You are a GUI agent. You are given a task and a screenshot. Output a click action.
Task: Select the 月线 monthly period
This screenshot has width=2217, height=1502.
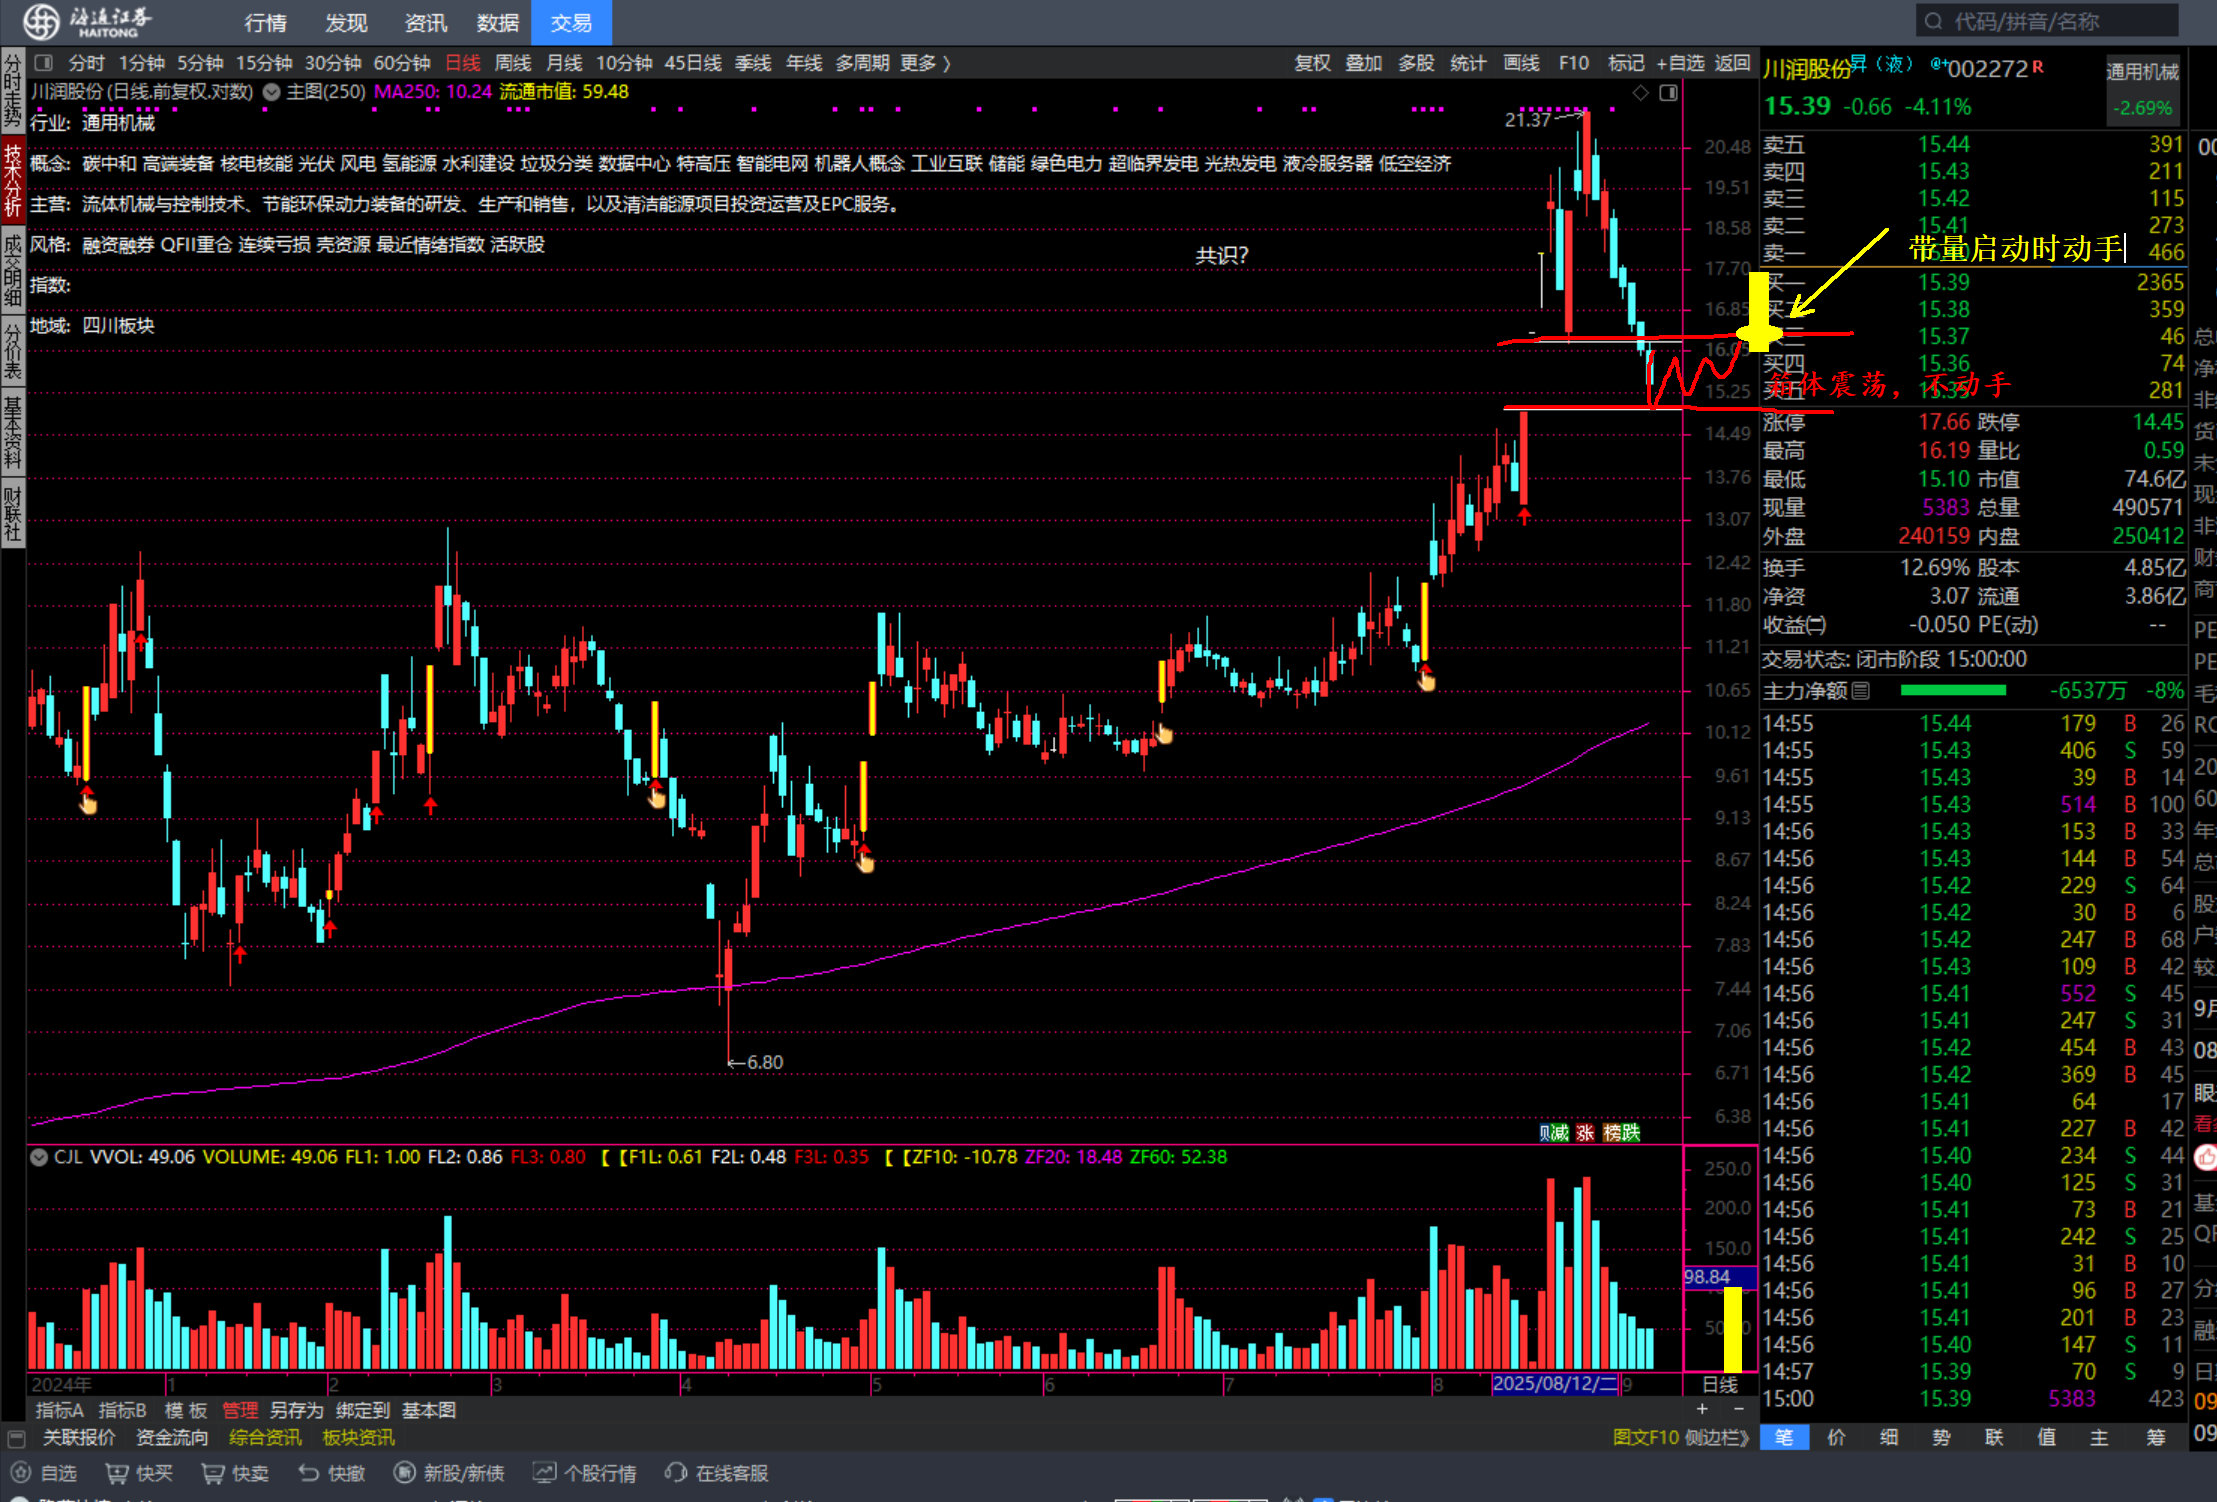click(x=564, y=63)
